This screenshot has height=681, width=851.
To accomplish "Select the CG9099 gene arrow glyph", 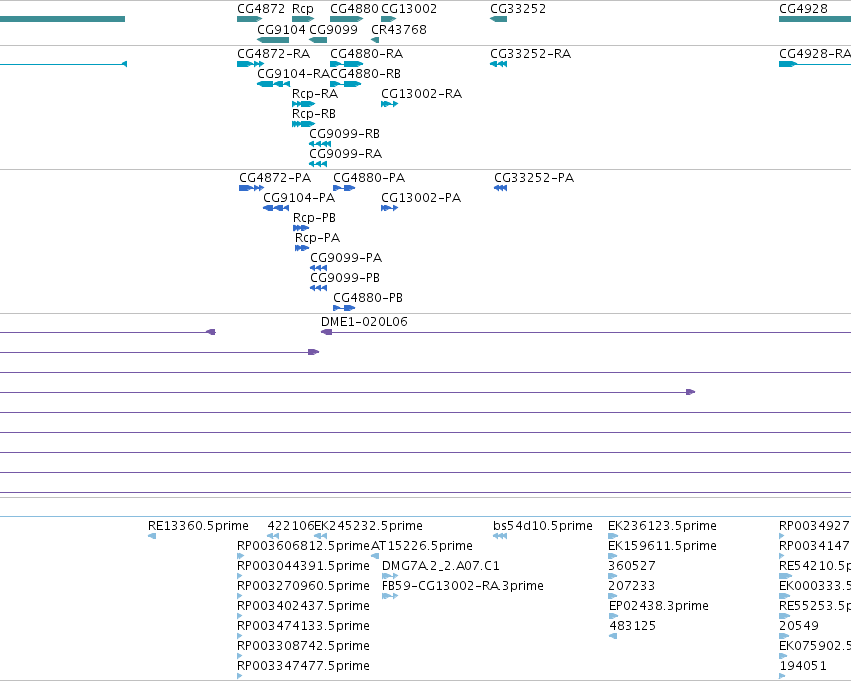I will point(318,40).
